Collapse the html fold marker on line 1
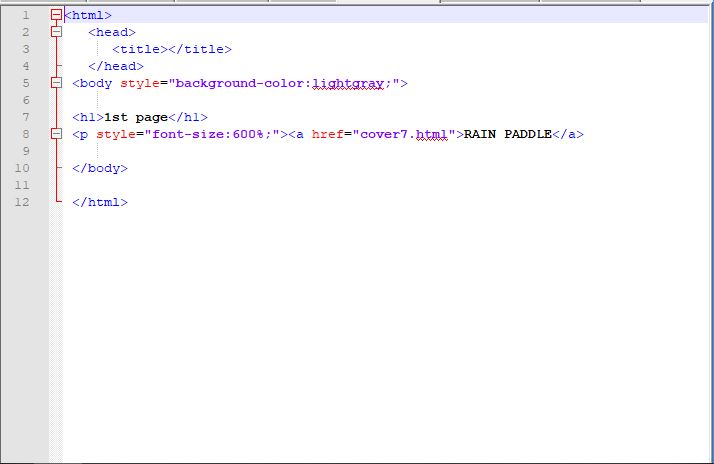This screenshot has height=464, width=714. point(56,15)
